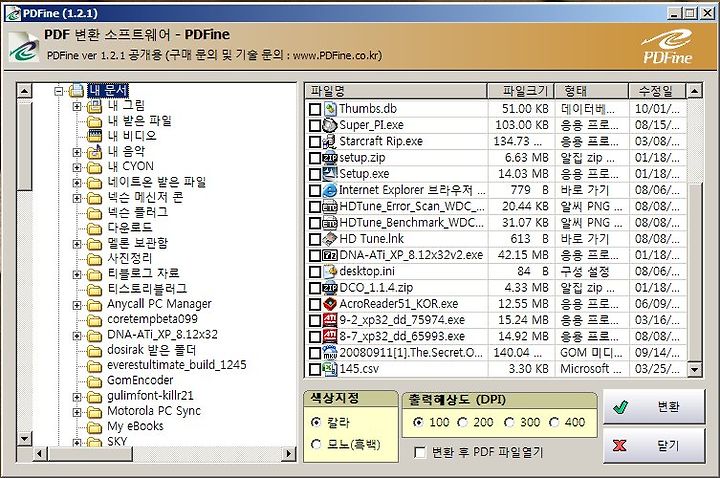The height and width of the screenshot is (478, 720).
Task: Choose 200 DPI output resolution
Action: tap(463, 422)
